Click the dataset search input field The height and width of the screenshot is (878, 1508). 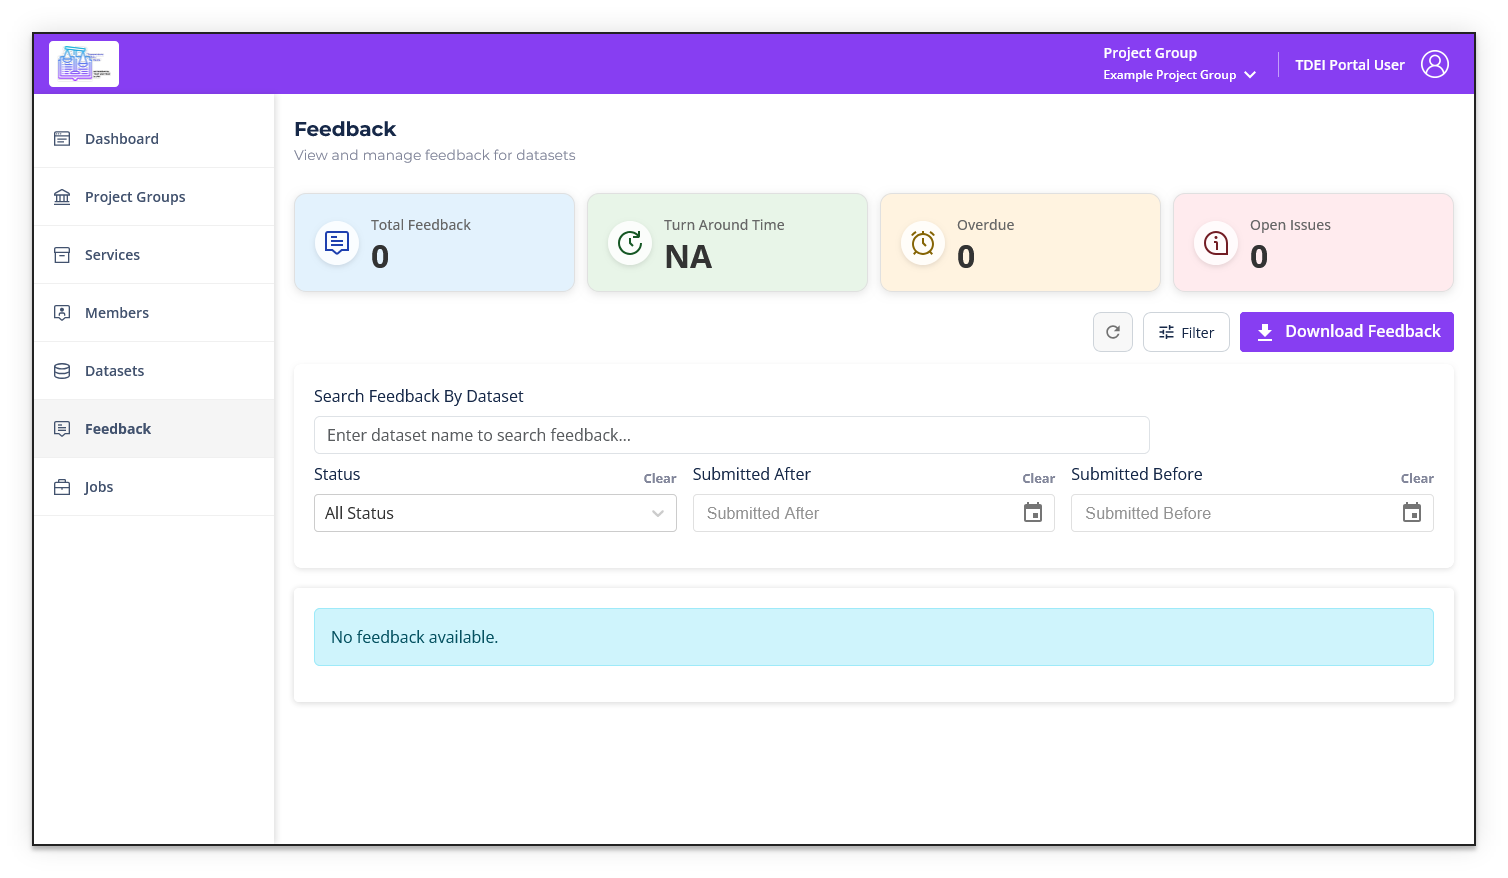731,434
